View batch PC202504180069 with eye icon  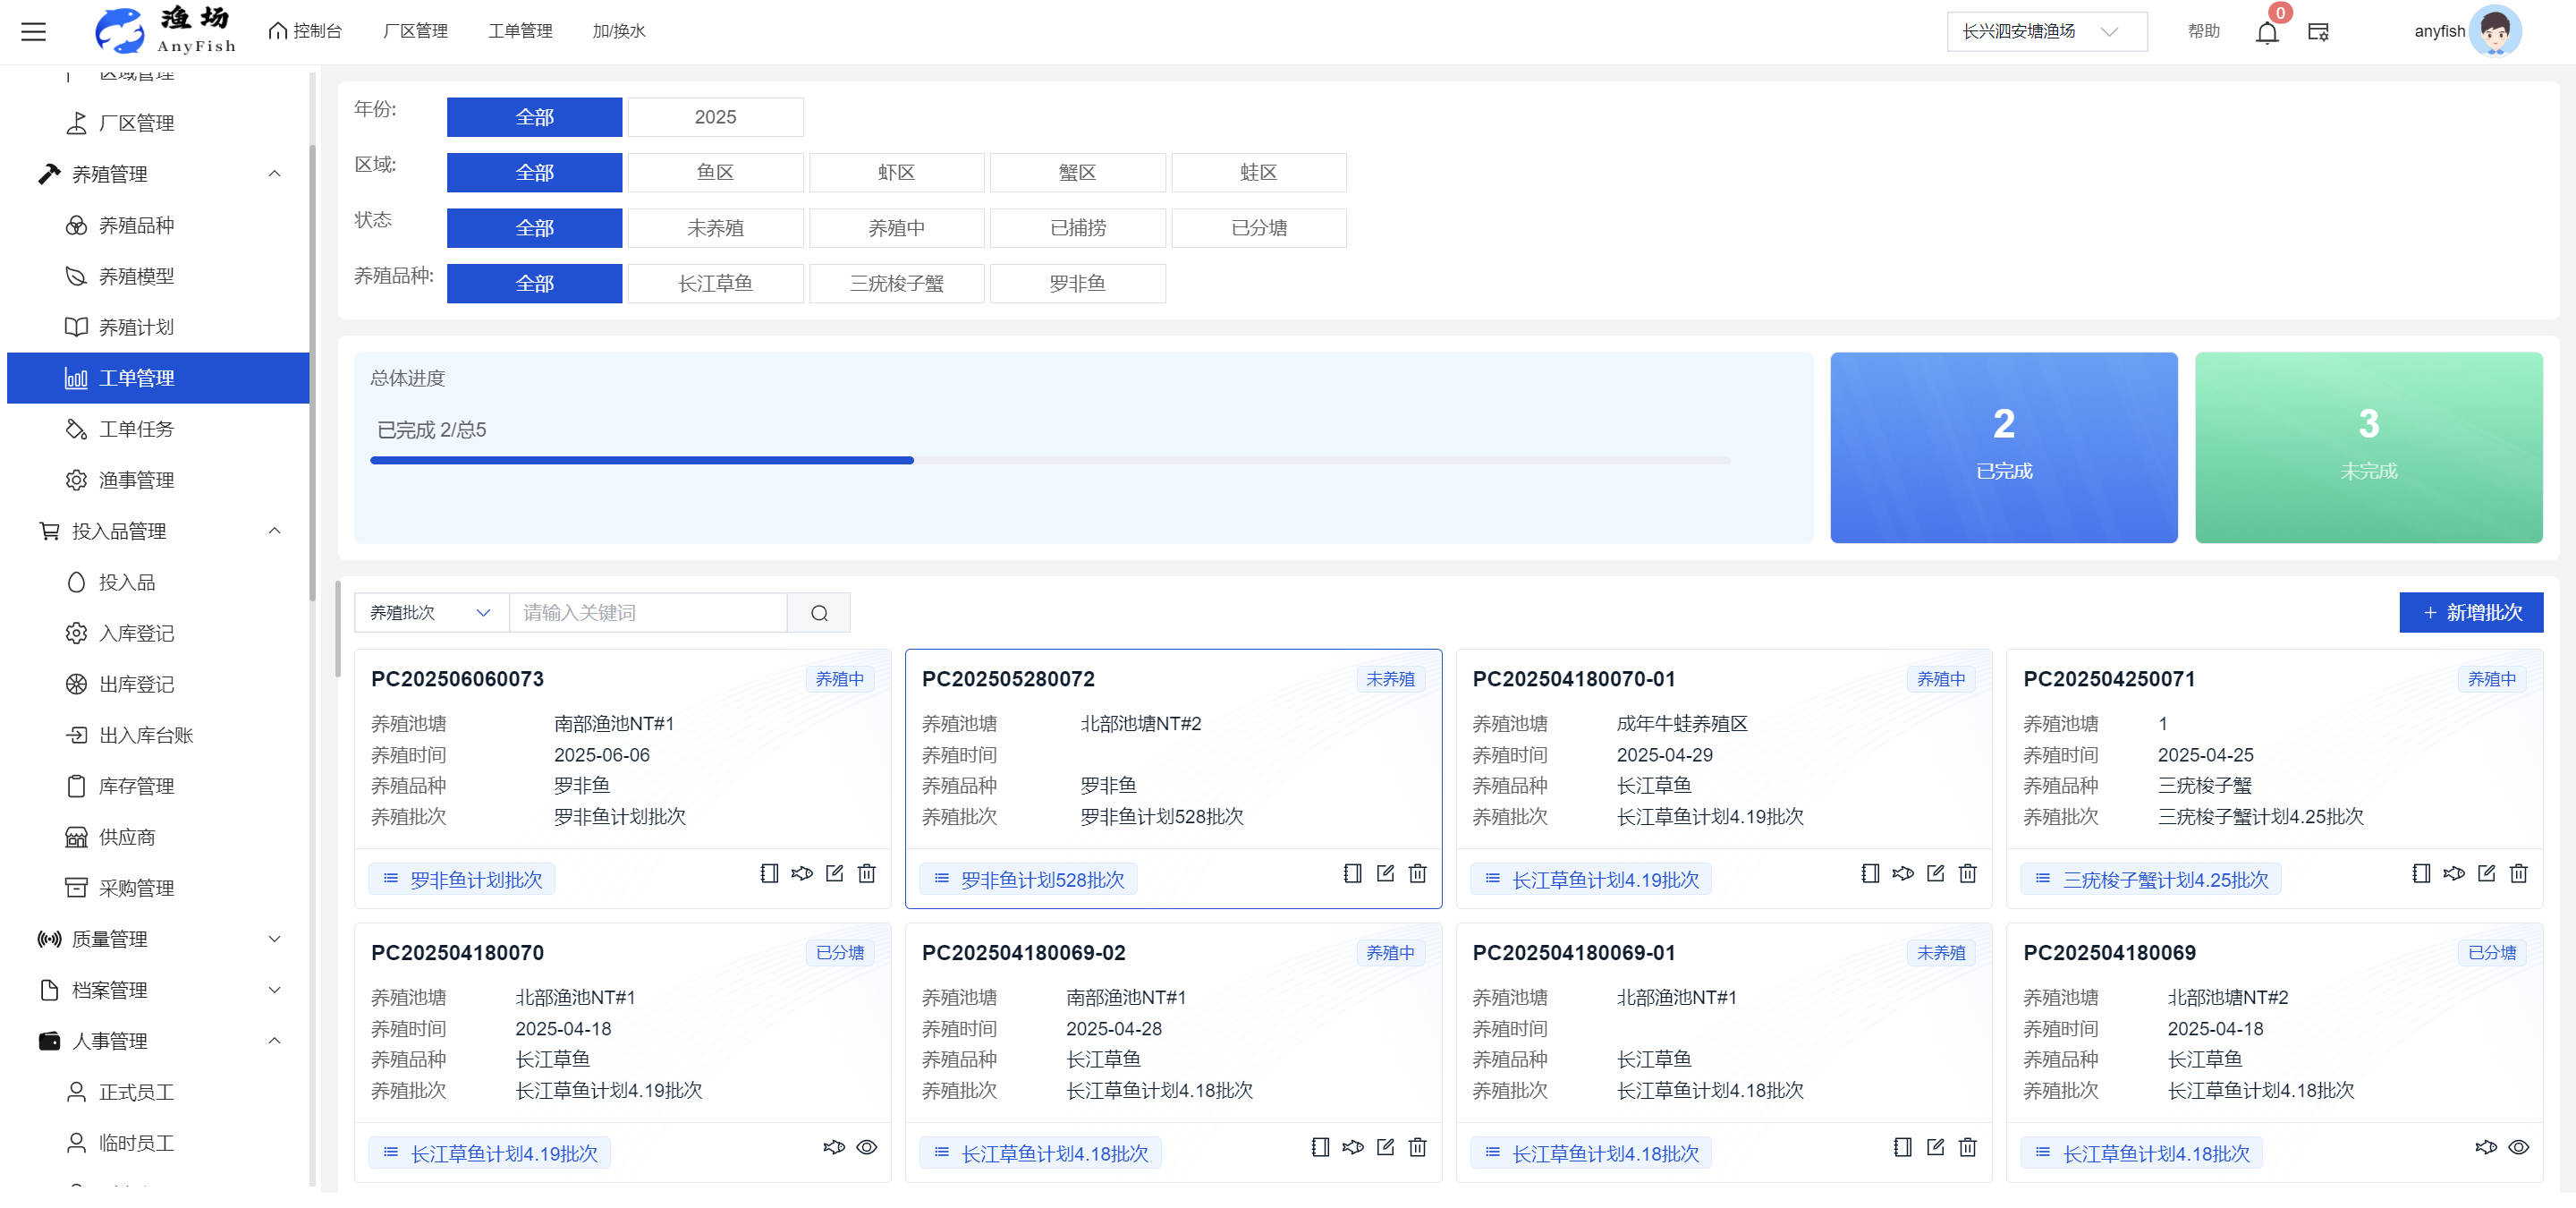pos(2518,1147)
